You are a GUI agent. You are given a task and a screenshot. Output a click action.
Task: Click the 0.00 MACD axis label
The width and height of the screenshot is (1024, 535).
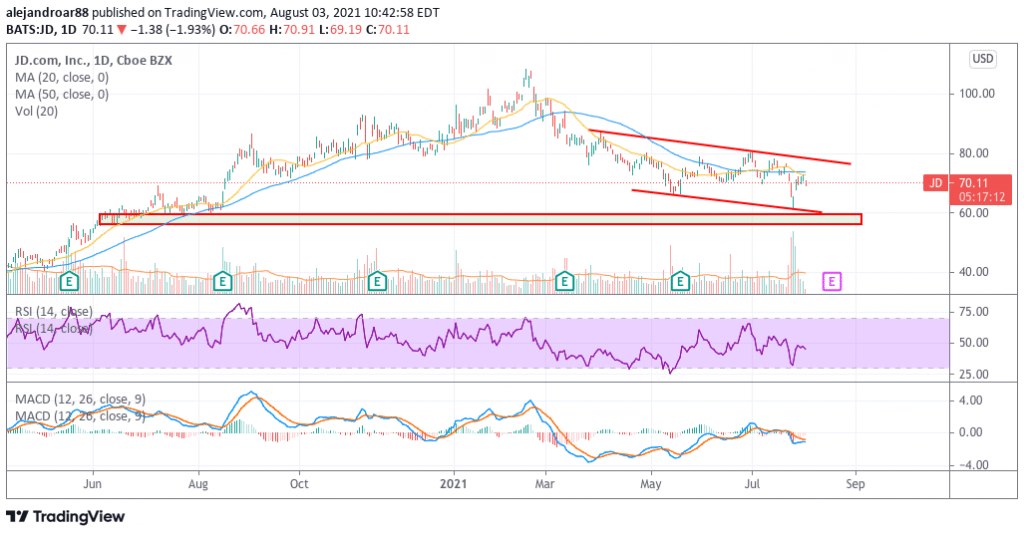coord(970,432)
